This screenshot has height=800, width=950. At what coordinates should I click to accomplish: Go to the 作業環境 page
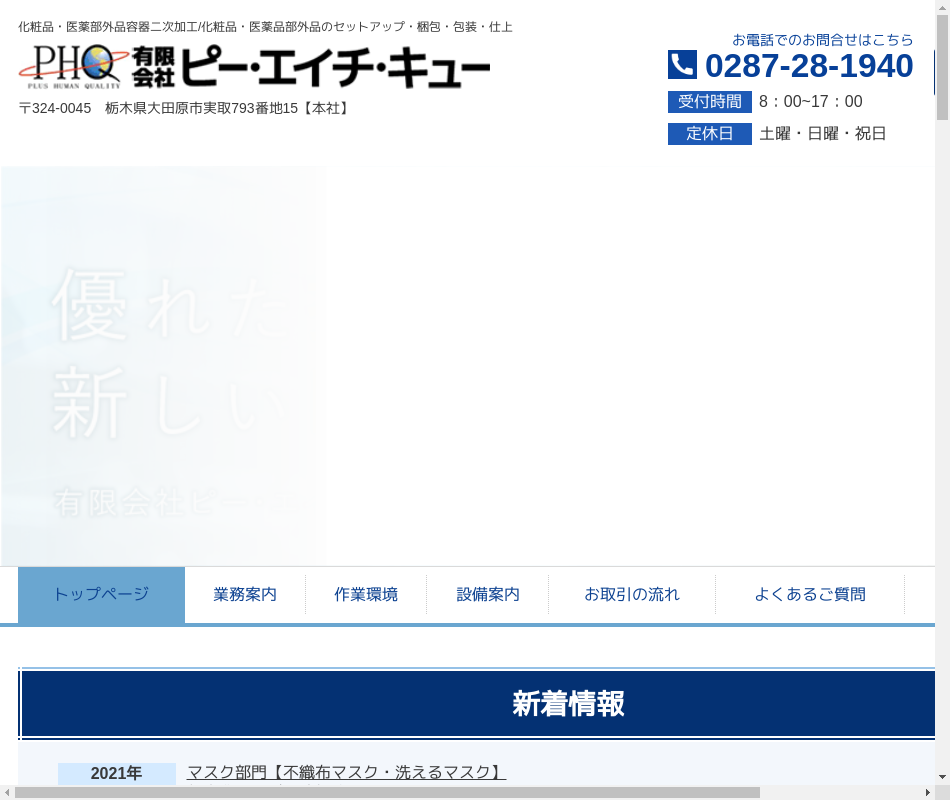pyautogui.click(x=366, y=595)
